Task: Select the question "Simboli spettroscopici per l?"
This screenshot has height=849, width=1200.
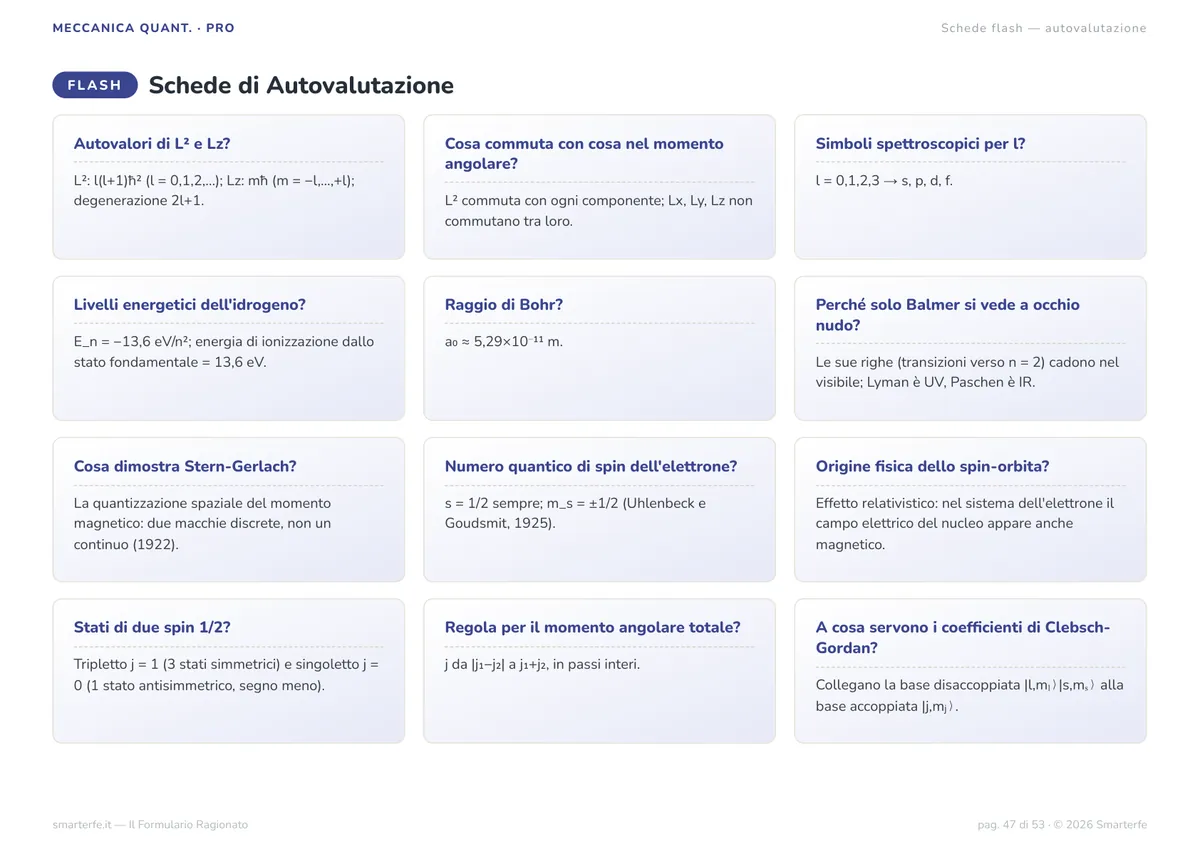Action: 921,143
